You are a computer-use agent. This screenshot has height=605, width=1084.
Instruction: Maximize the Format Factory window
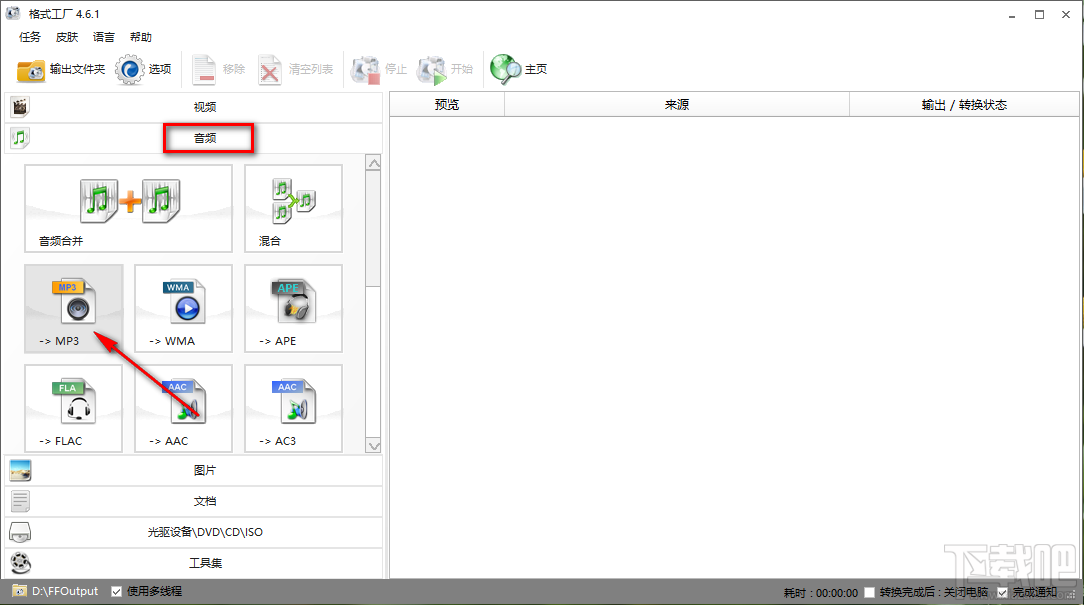click(x=1039, y=14)
